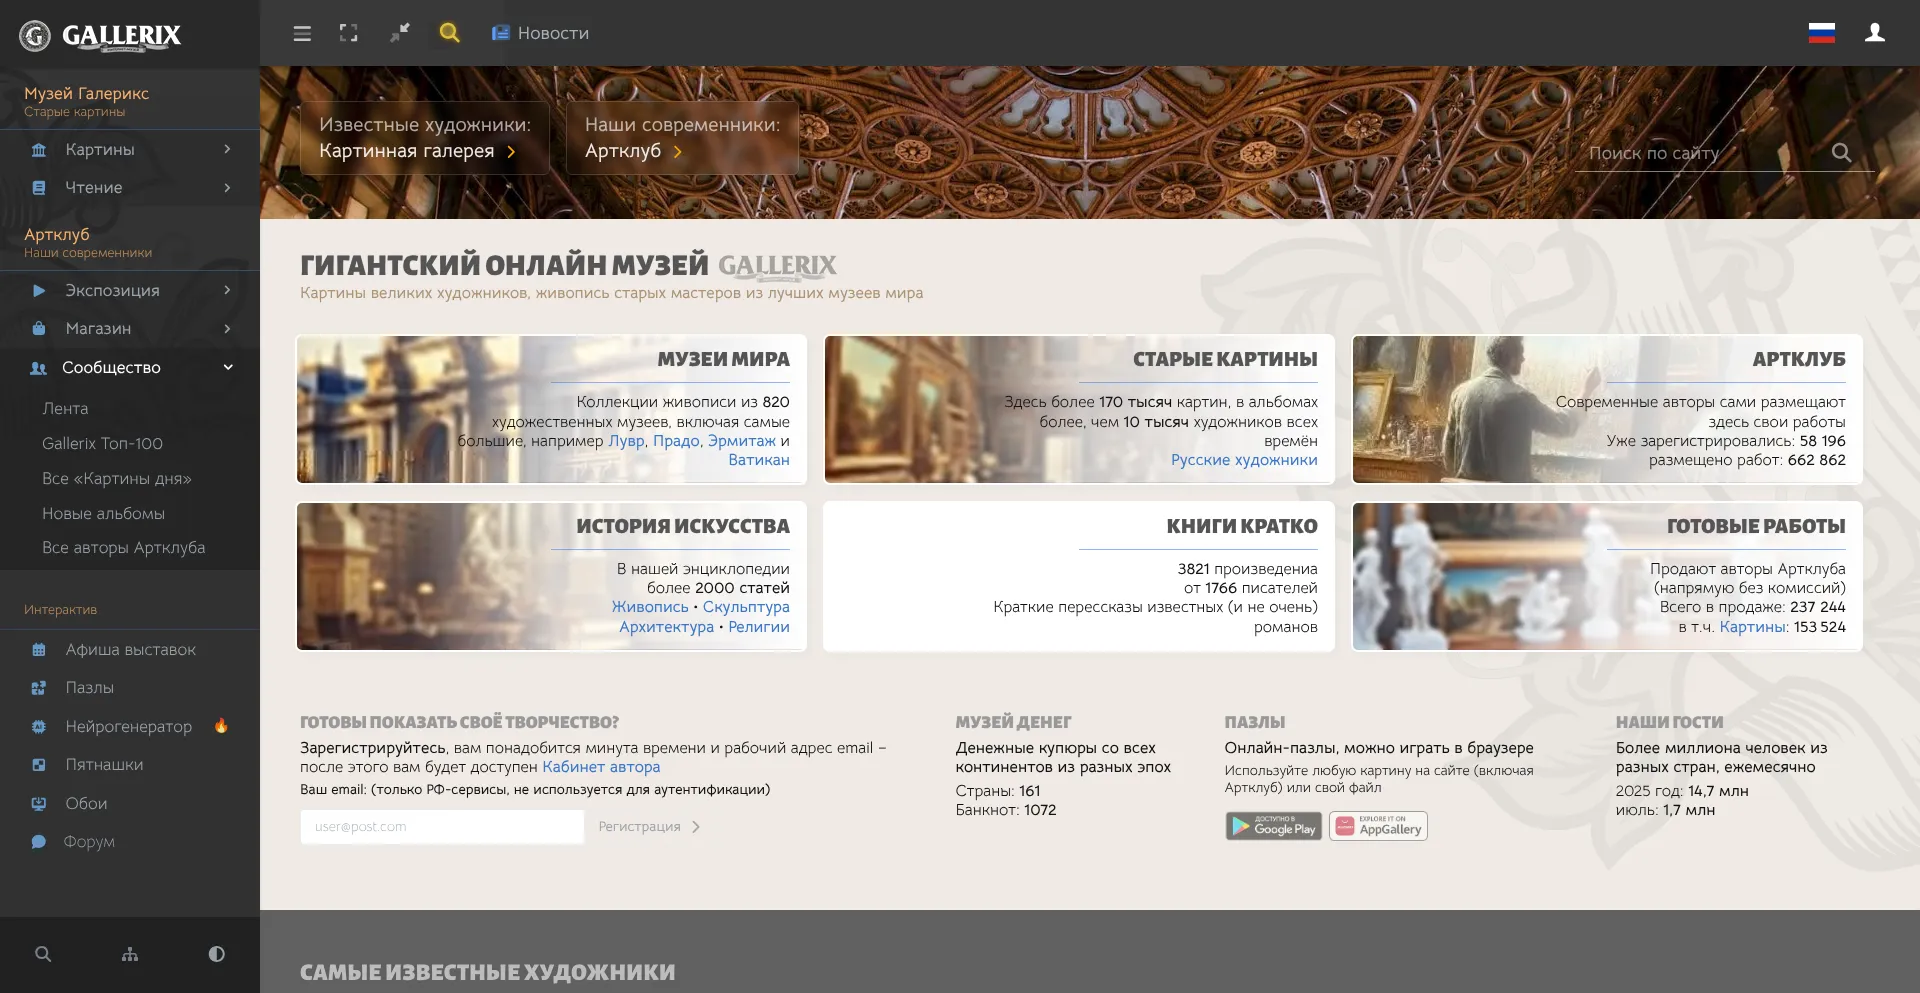Open the Лувр link
Image resolution: width=1920 pixels, height=993 pixels.
626,441
